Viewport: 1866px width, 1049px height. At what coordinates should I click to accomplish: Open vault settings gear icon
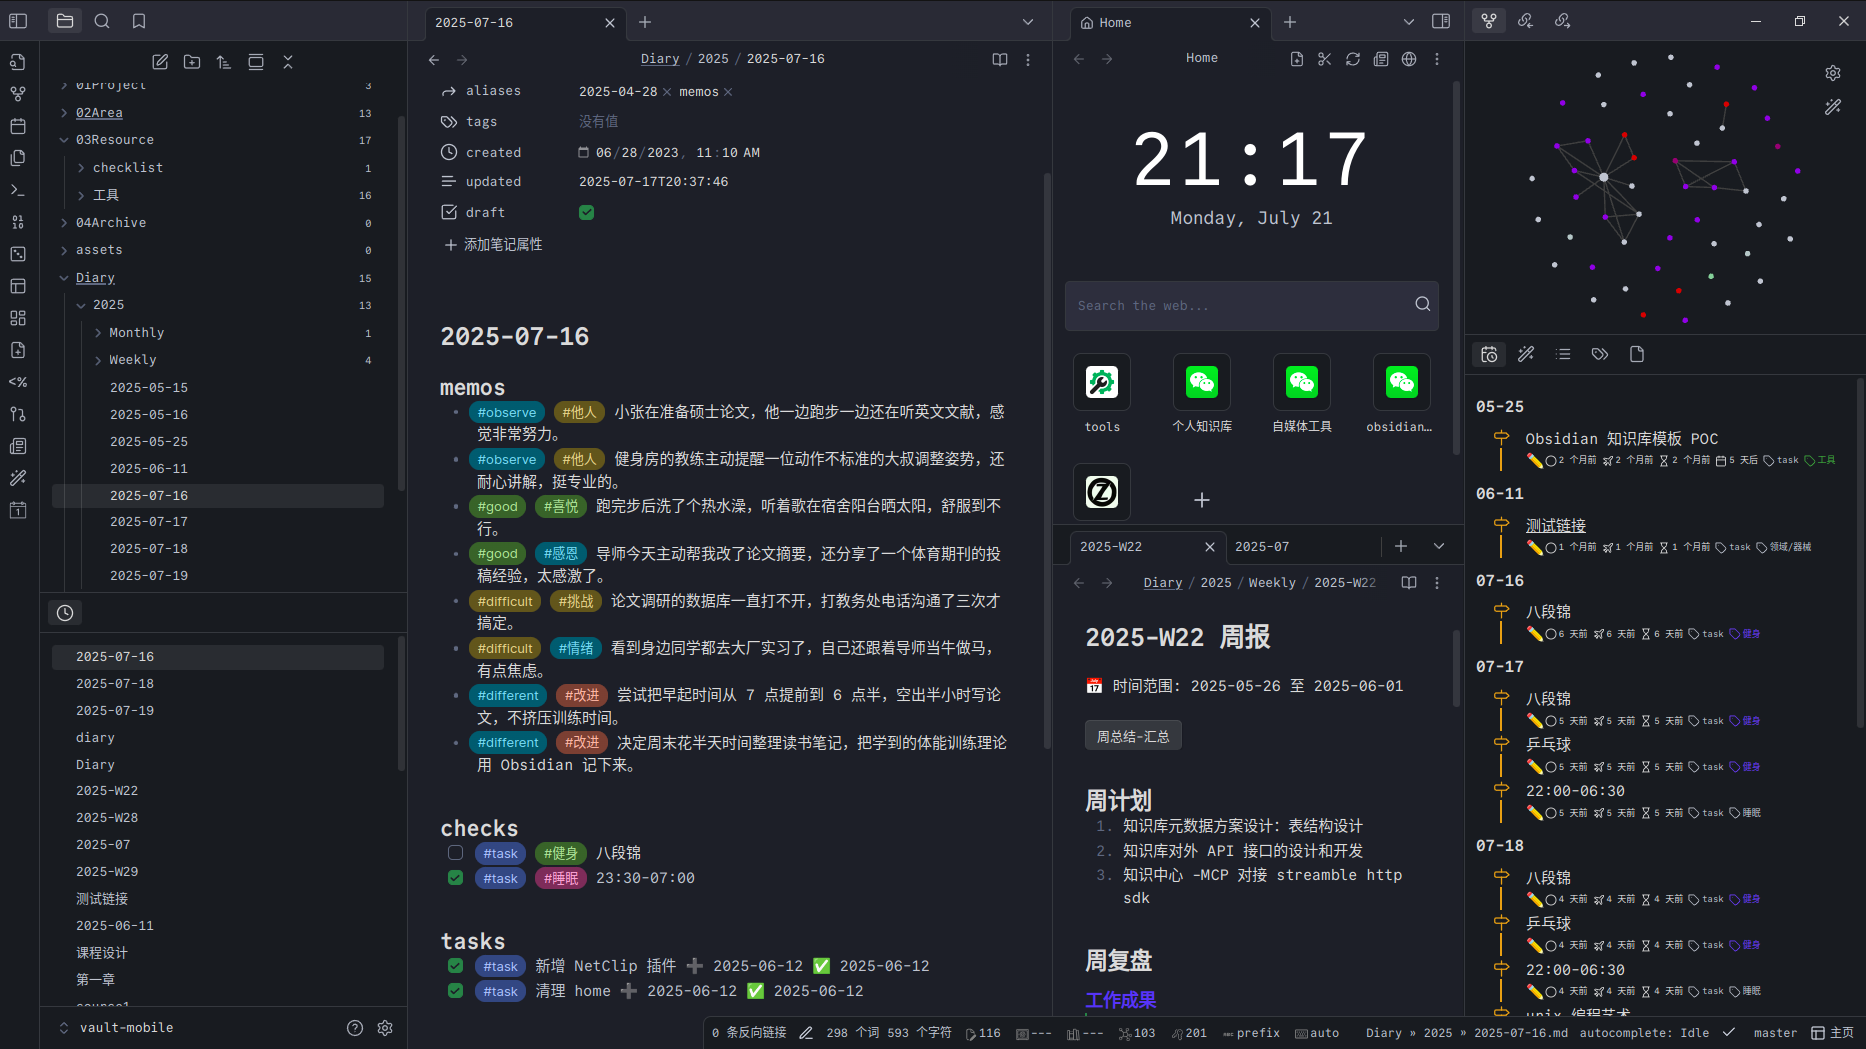[385, 1028]
